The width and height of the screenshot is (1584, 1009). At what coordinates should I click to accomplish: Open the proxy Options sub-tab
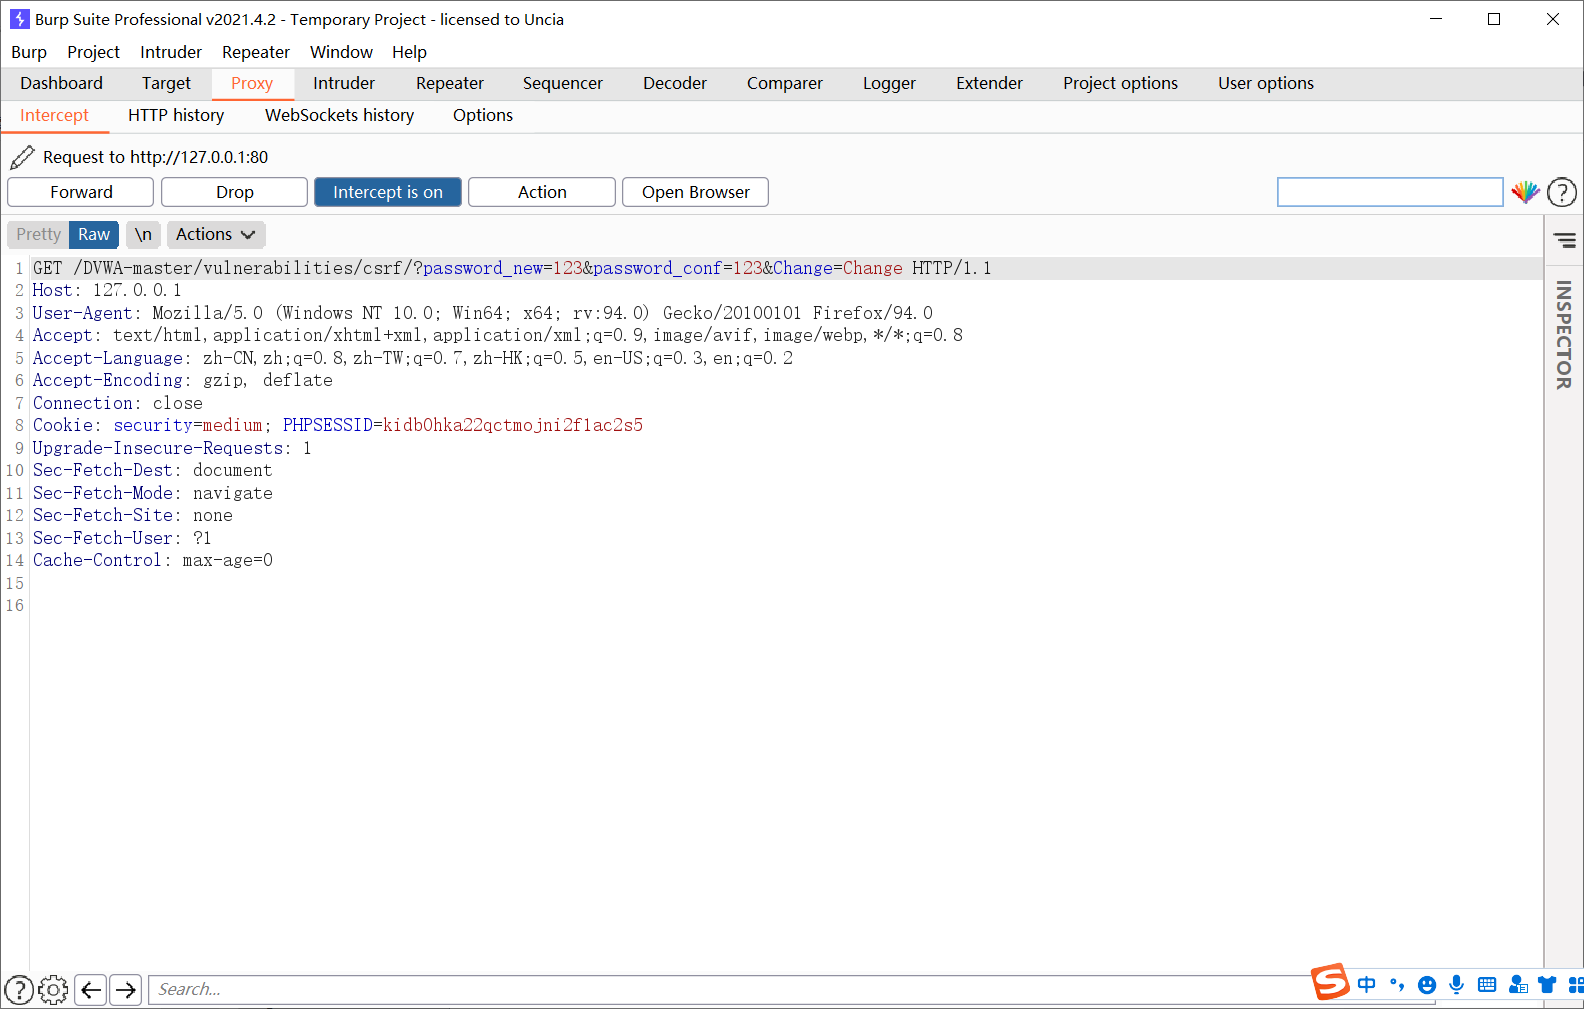[483, 116]
